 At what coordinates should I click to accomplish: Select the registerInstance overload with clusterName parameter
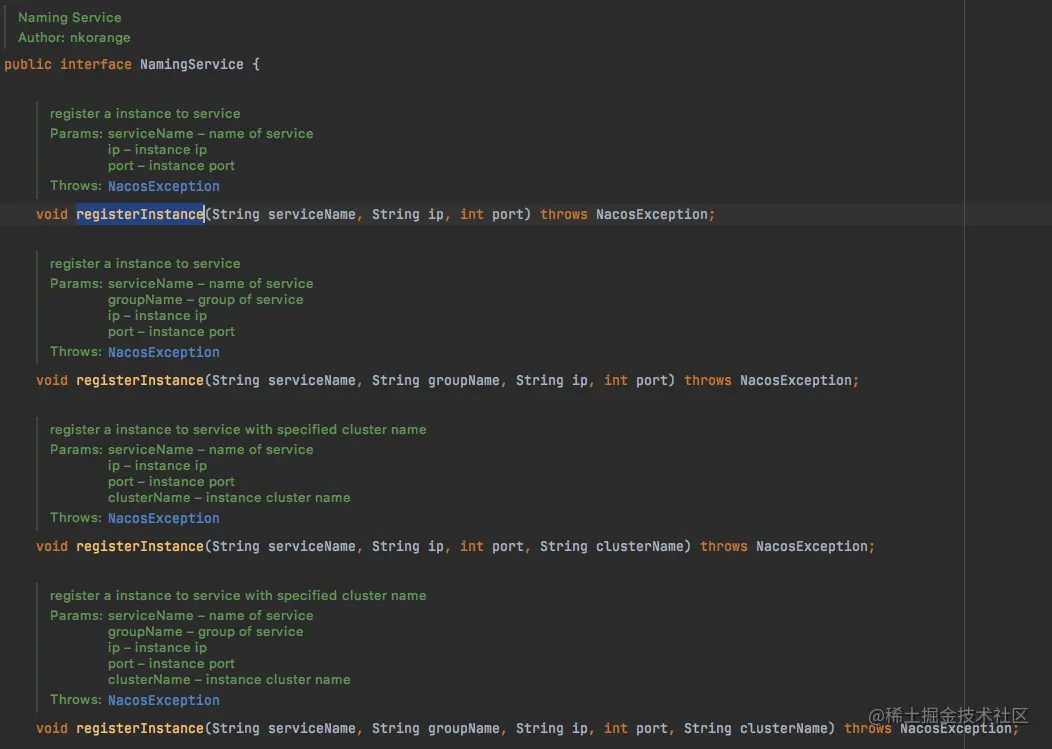coord(139,546)
